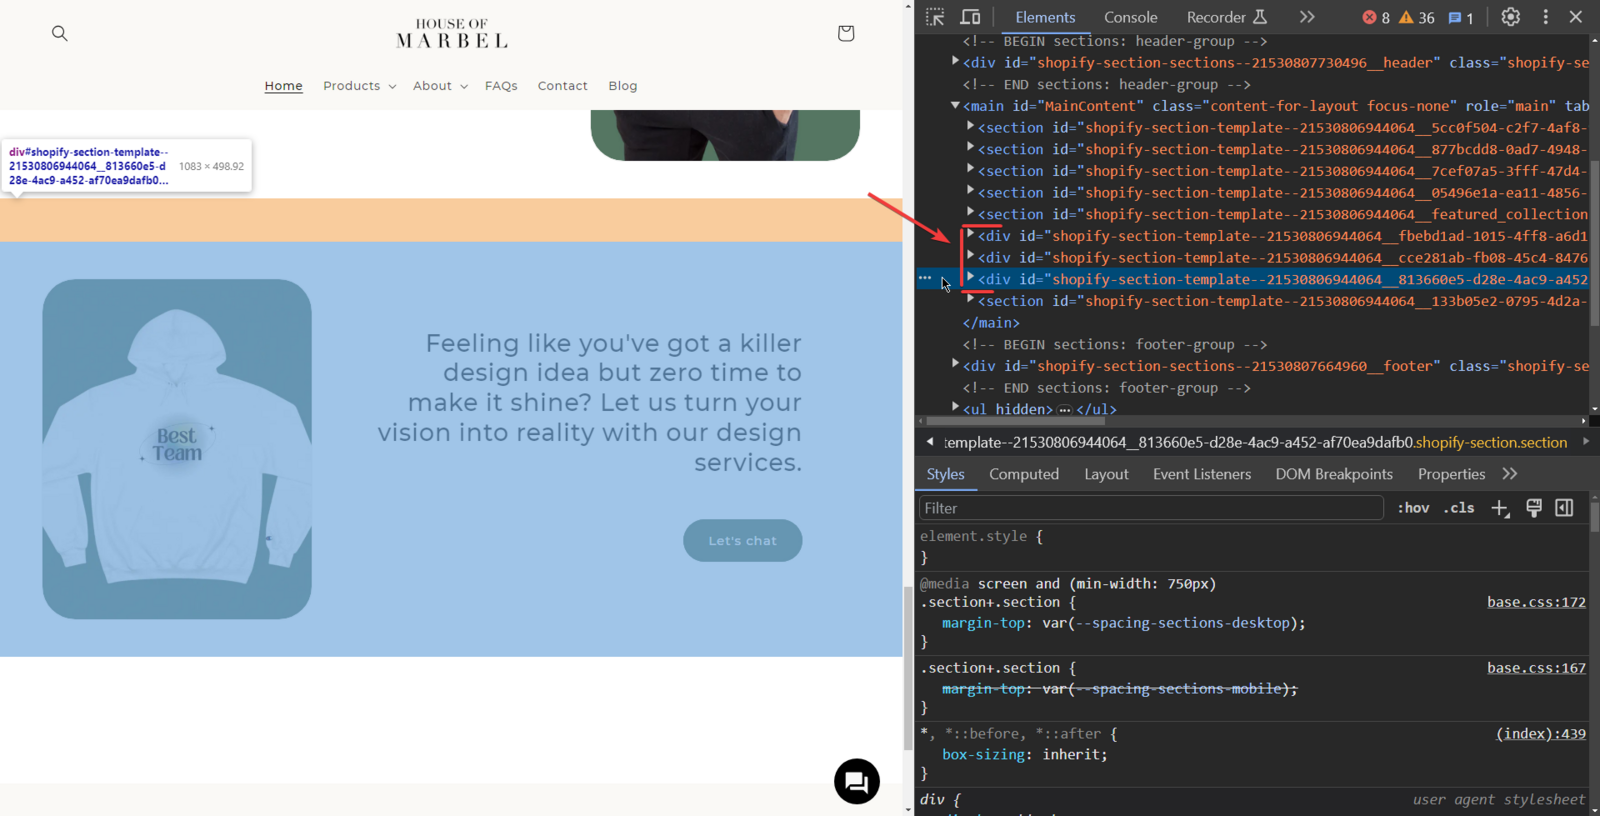Expand div node ending cce281ab
The width and height of the screenshot is (1600, 816).
pyautogui.click(x=970, y=257)
